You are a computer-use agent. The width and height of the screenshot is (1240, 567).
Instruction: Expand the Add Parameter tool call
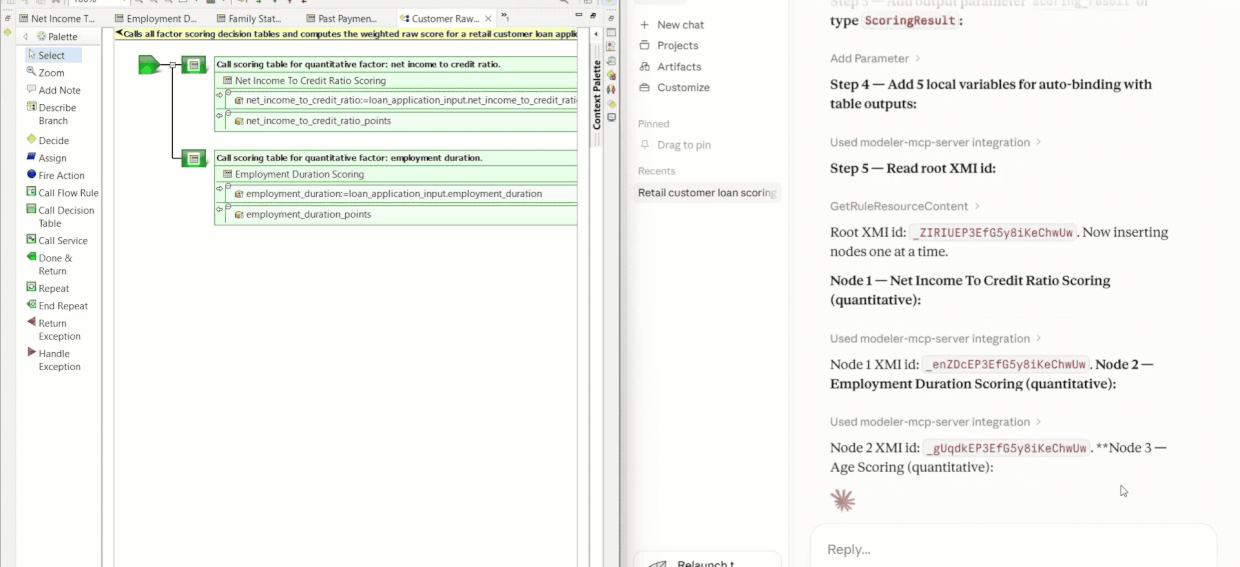(x=875, y=58)
